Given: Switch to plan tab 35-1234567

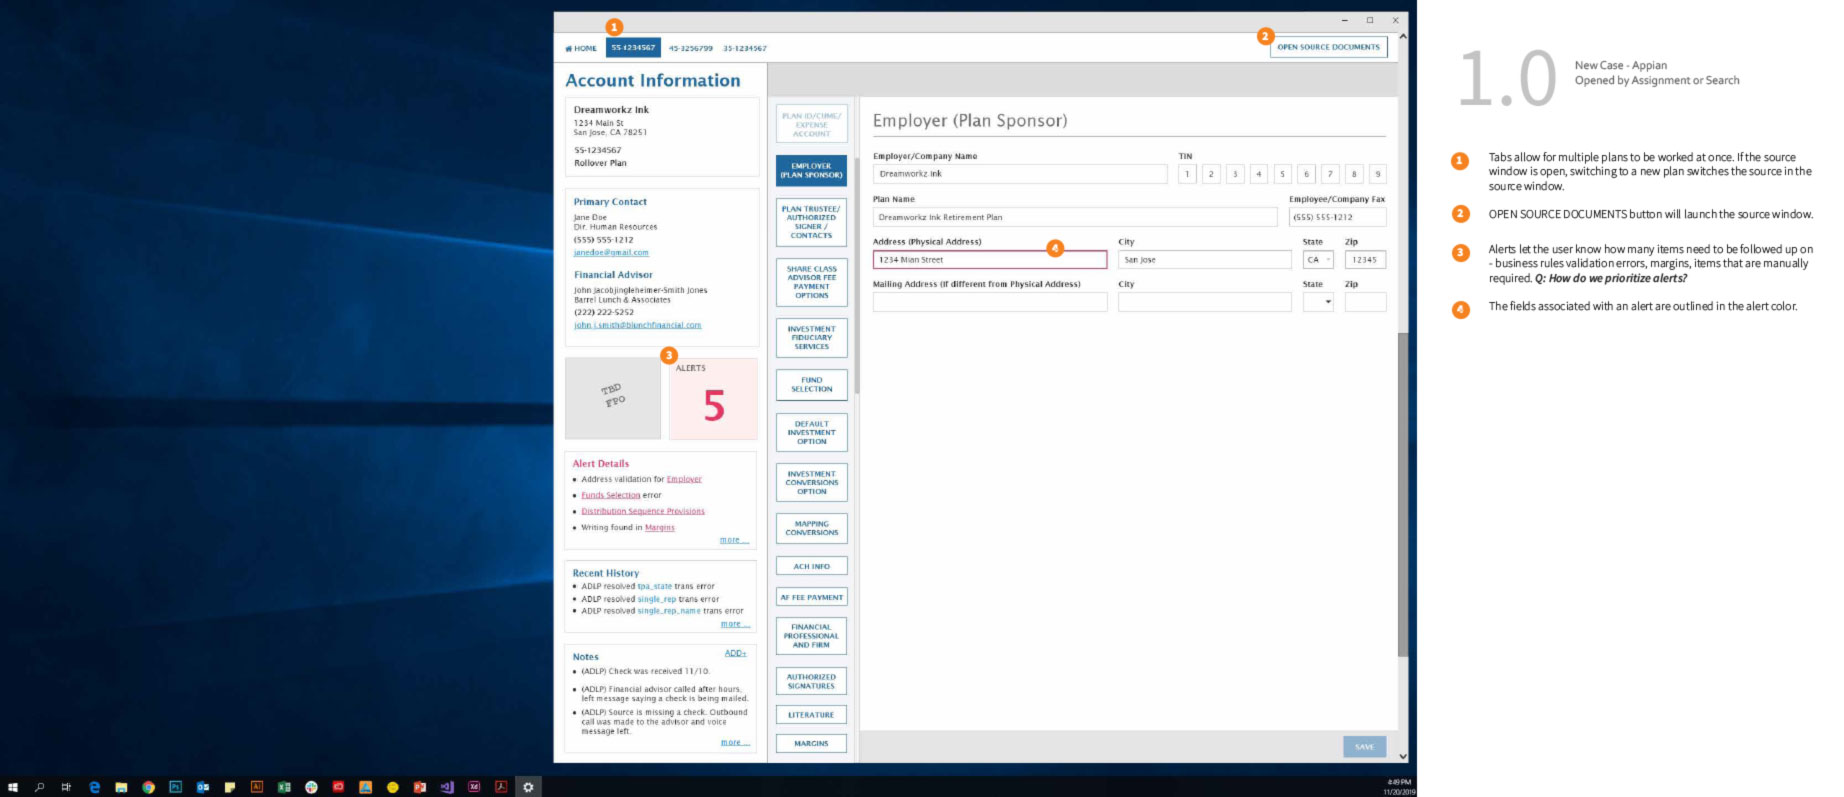Looking at the screenshot, I should coord(745,48).
